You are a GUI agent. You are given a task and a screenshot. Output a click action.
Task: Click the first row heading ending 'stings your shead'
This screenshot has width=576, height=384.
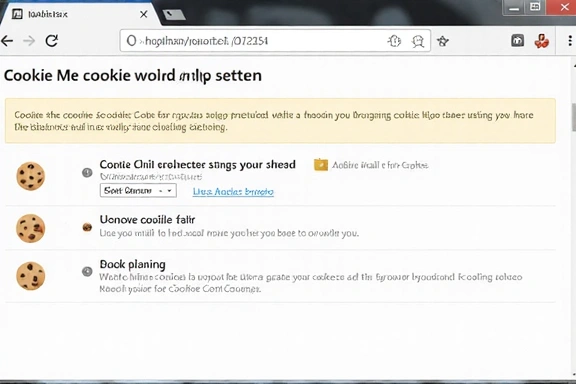(x=197, y=165)
